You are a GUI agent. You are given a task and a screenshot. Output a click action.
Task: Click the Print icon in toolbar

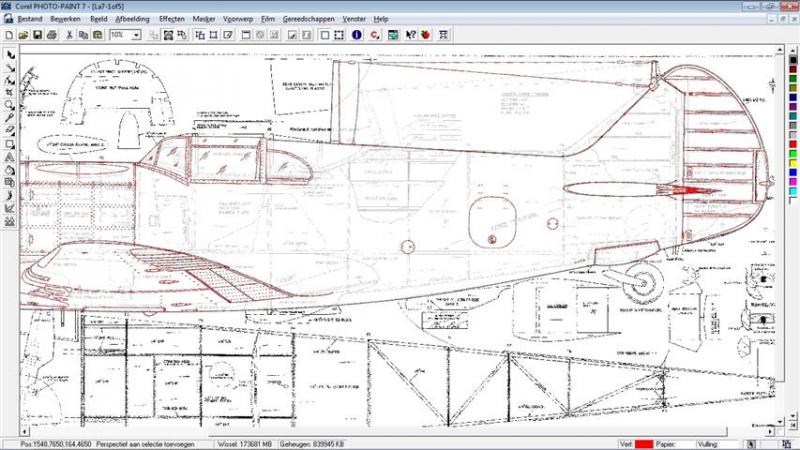52,35
